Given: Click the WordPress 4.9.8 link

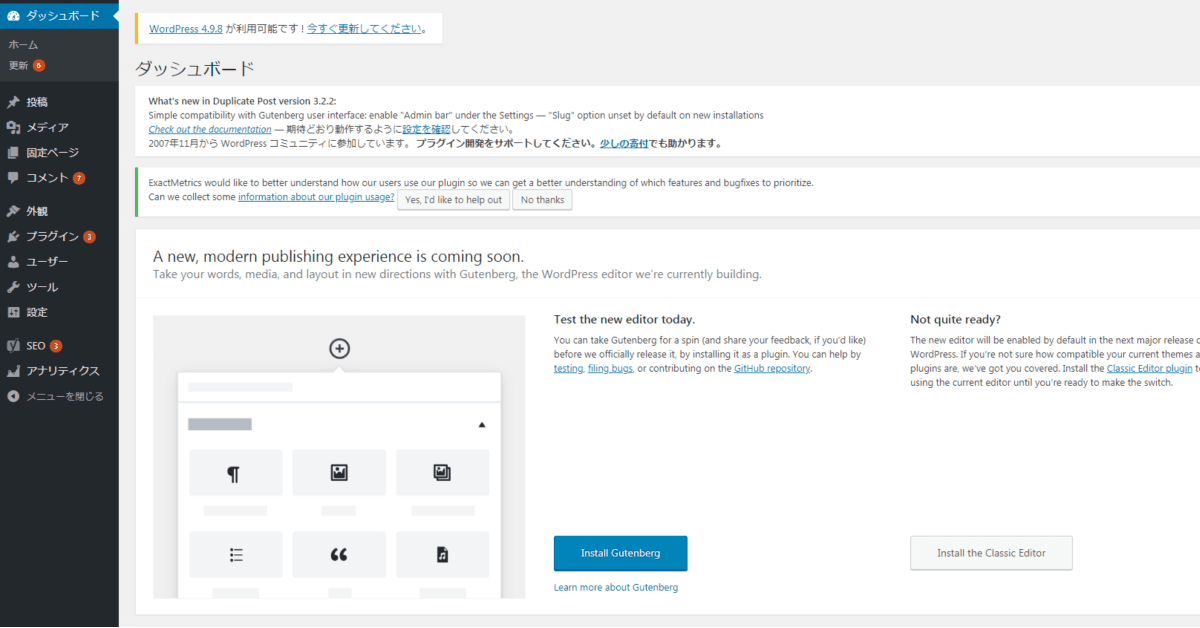Looking at the screenshot, I should [x=186, y=29].
